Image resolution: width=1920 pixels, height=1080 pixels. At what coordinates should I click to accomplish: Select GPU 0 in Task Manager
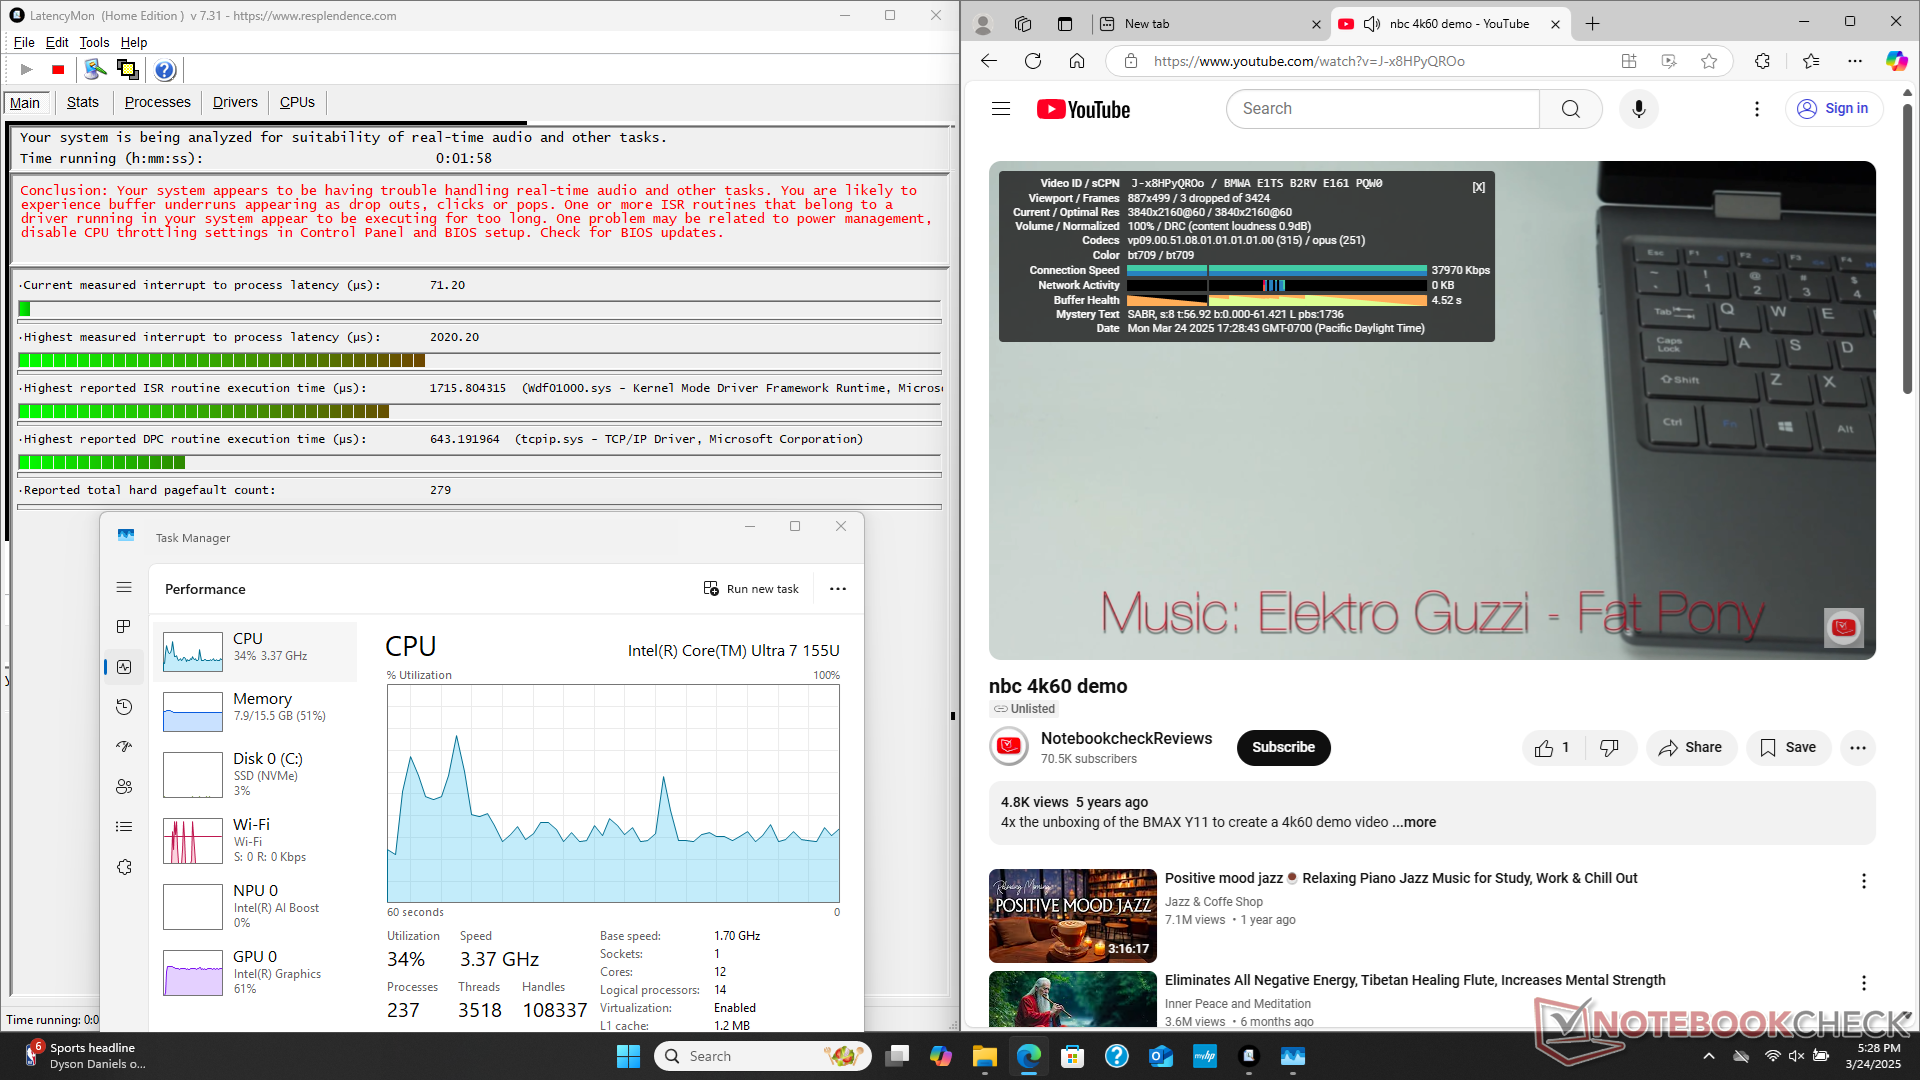coord(256,973)
